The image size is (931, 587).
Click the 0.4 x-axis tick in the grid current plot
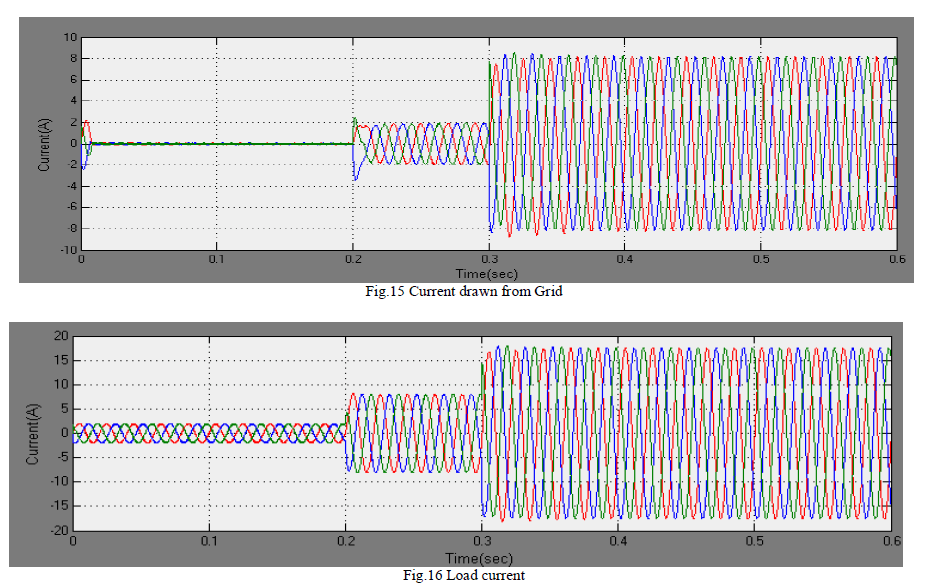[624, 259]
